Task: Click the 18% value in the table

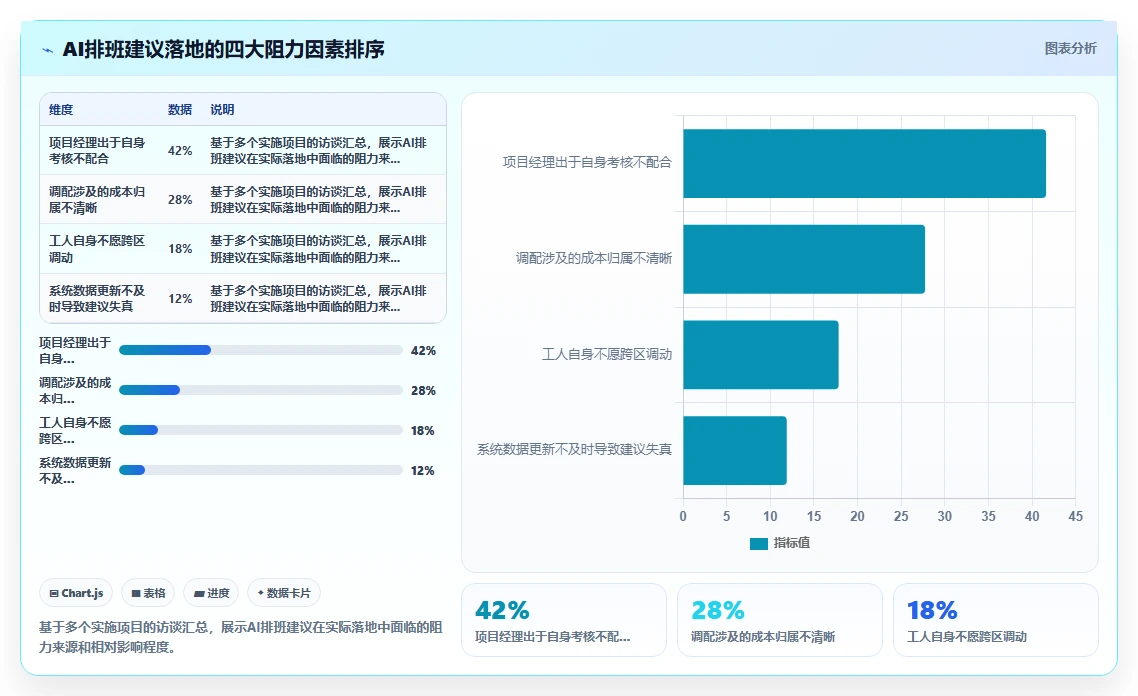Action: pos(180,249)
